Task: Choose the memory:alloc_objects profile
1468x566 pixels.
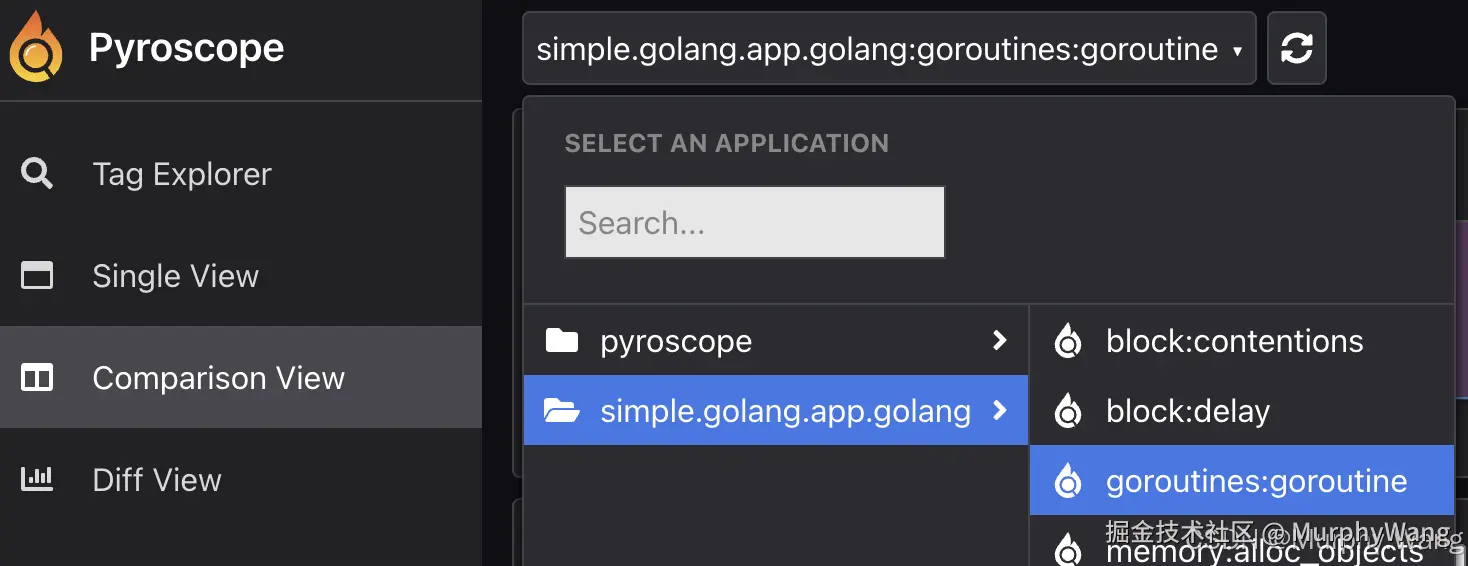Action: (1264, 551)
